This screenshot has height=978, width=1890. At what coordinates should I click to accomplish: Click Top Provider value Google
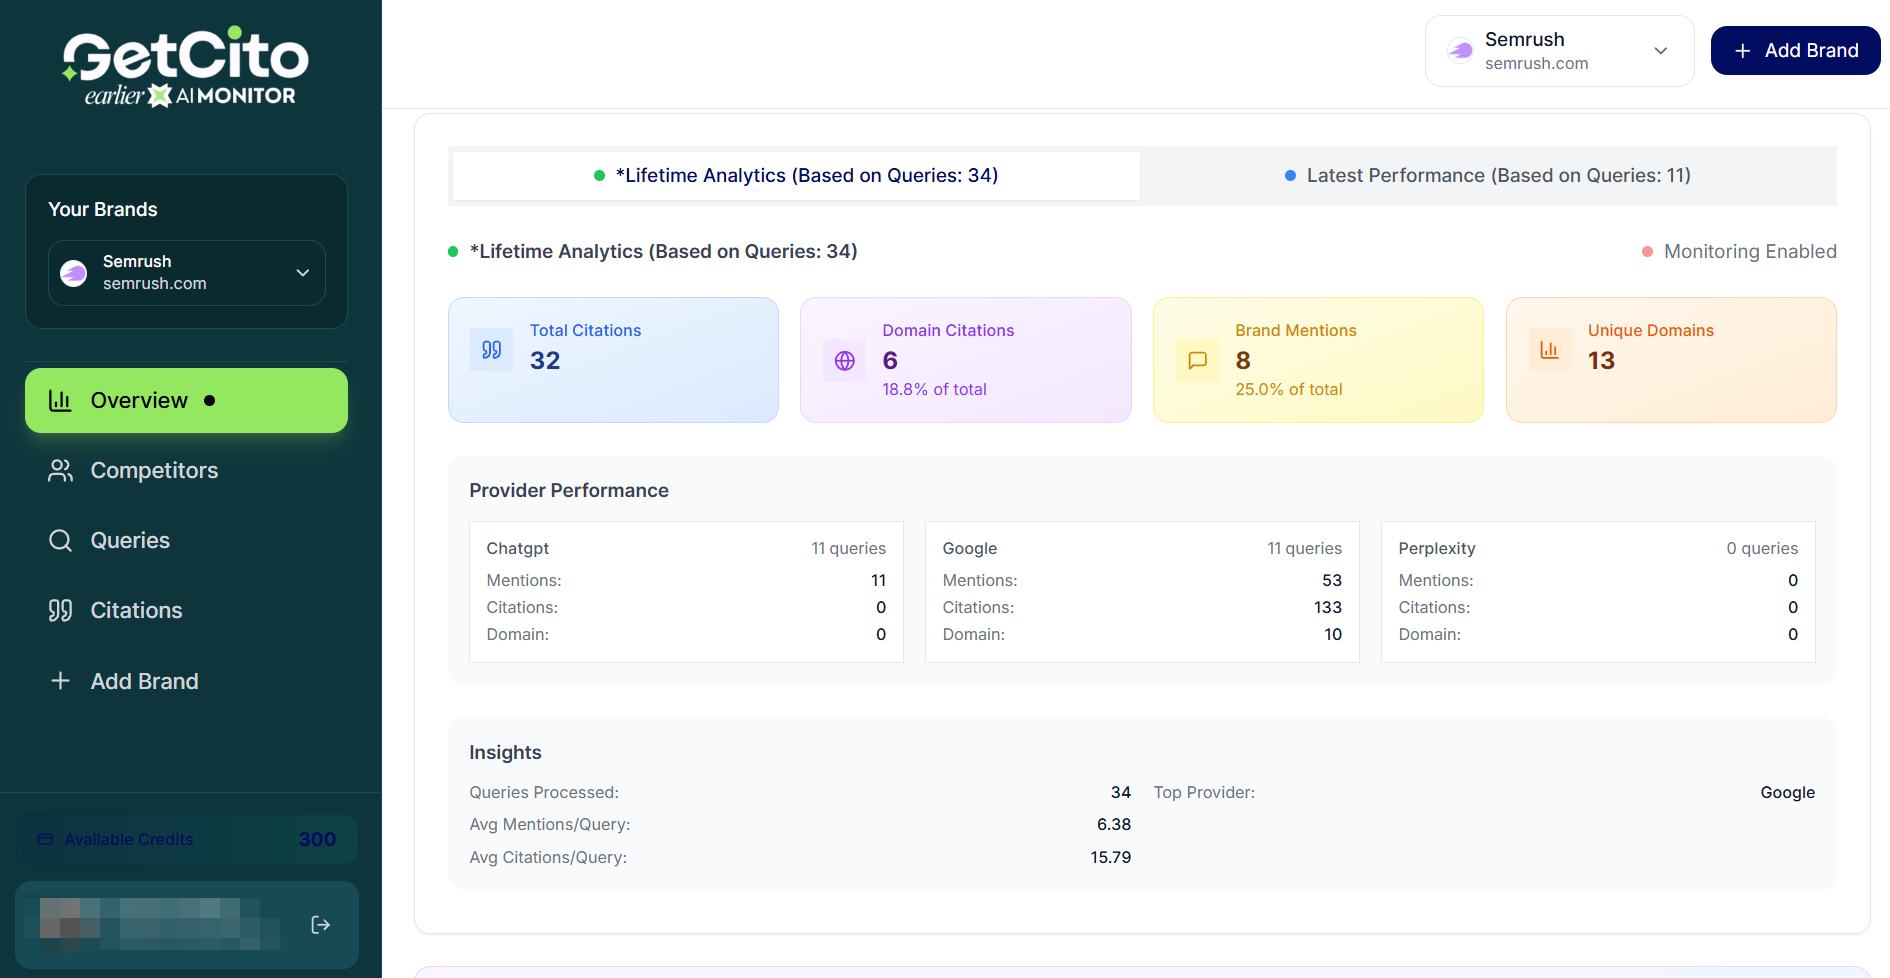1788,793
